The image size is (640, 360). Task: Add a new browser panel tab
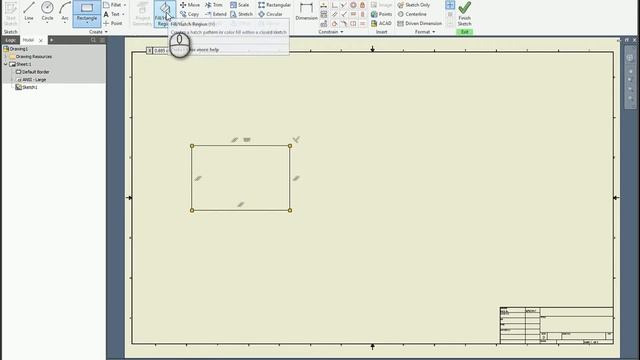51,40
